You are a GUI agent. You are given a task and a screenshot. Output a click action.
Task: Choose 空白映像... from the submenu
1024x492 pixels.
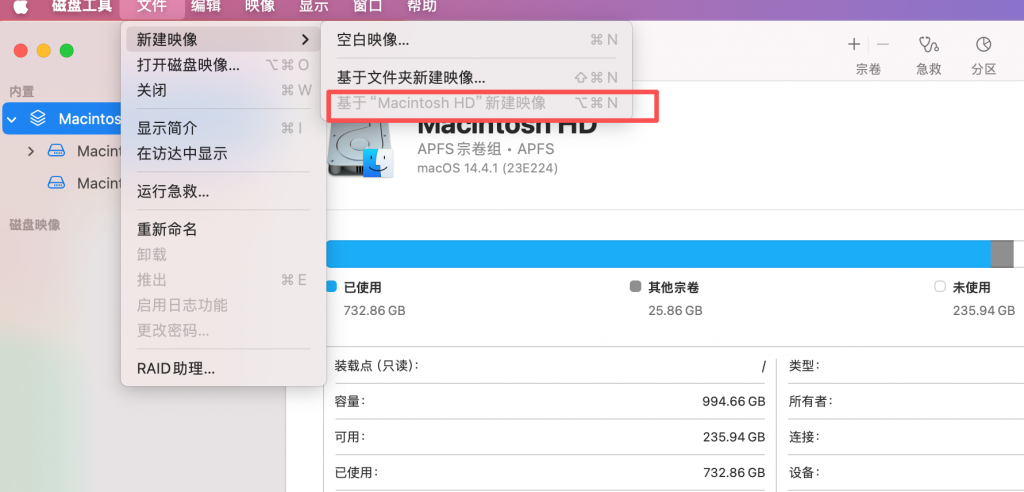pyautogui.click(x=374, y=40)
